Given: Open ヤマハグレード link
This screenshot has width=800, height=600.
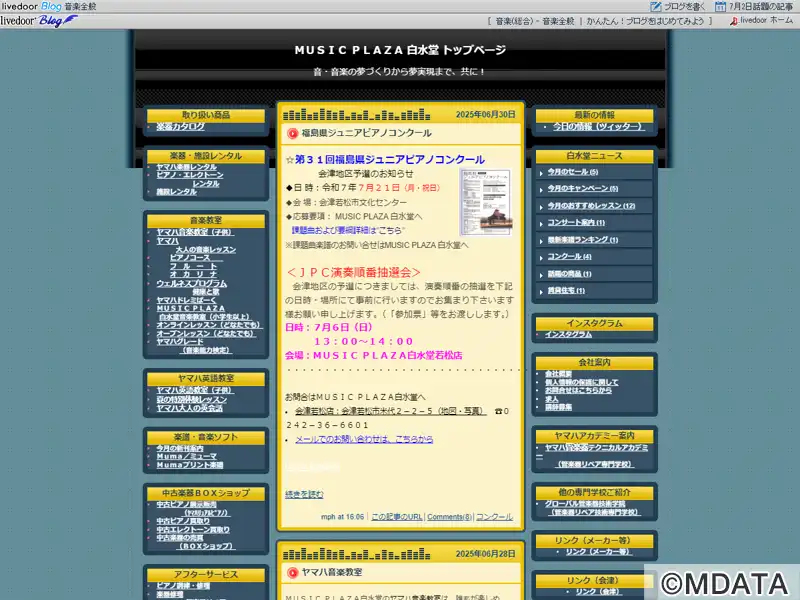Looking at the screenshot, I should 180,342.
